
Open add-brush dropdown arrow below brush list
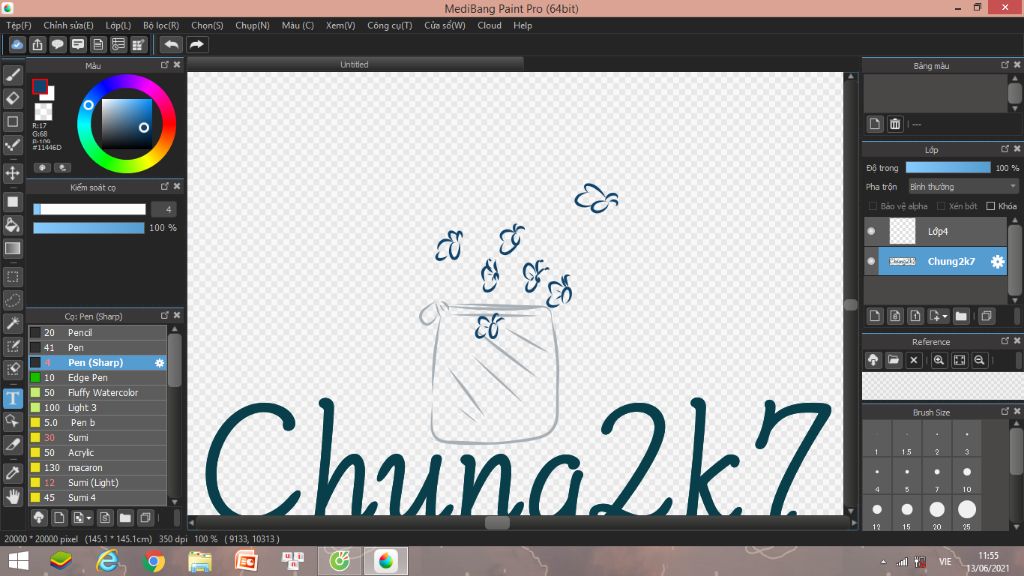tap(89, 519)
